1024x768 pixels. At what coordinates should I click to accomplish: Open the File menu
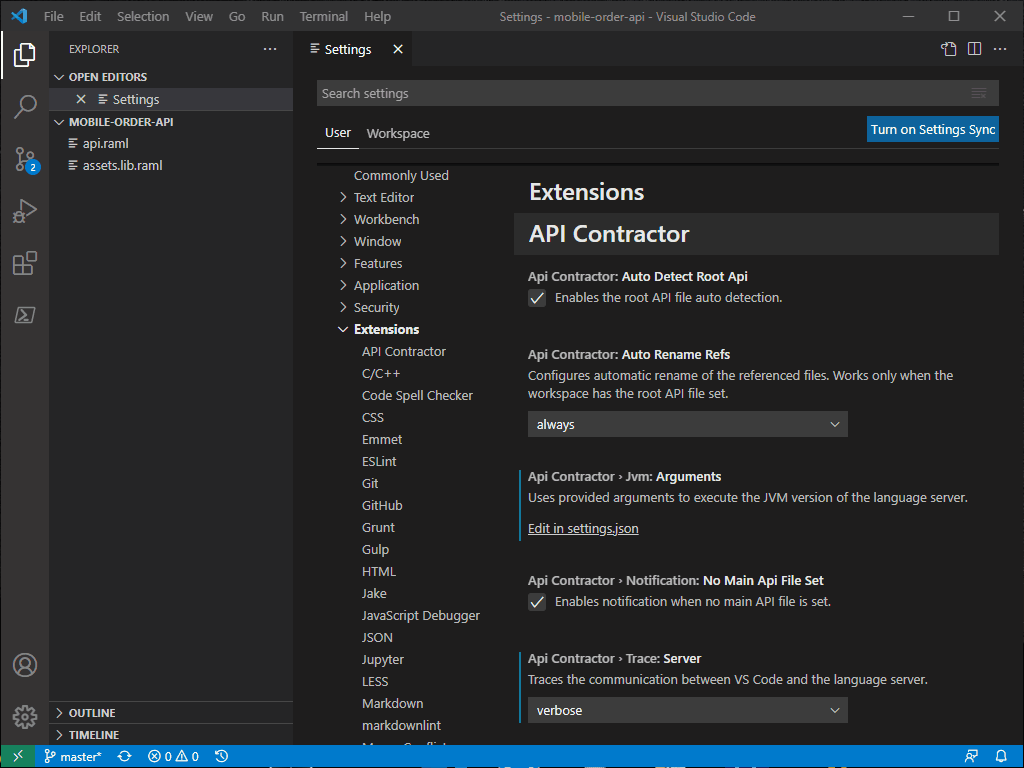tap(54, 16)
